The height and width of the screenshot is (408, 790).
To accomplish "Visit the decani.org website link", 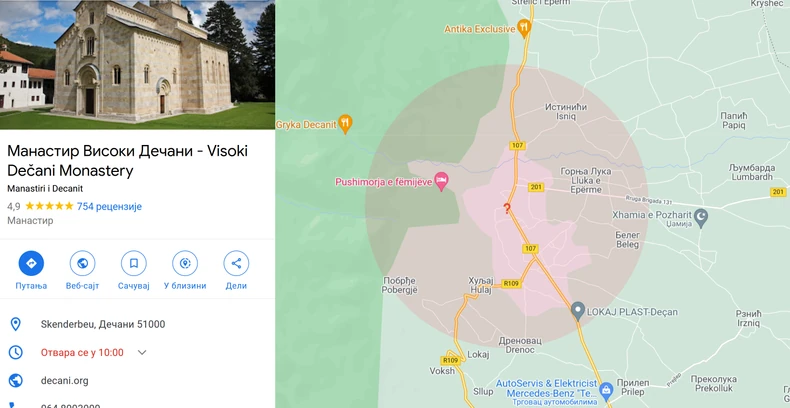I will 64,381.
